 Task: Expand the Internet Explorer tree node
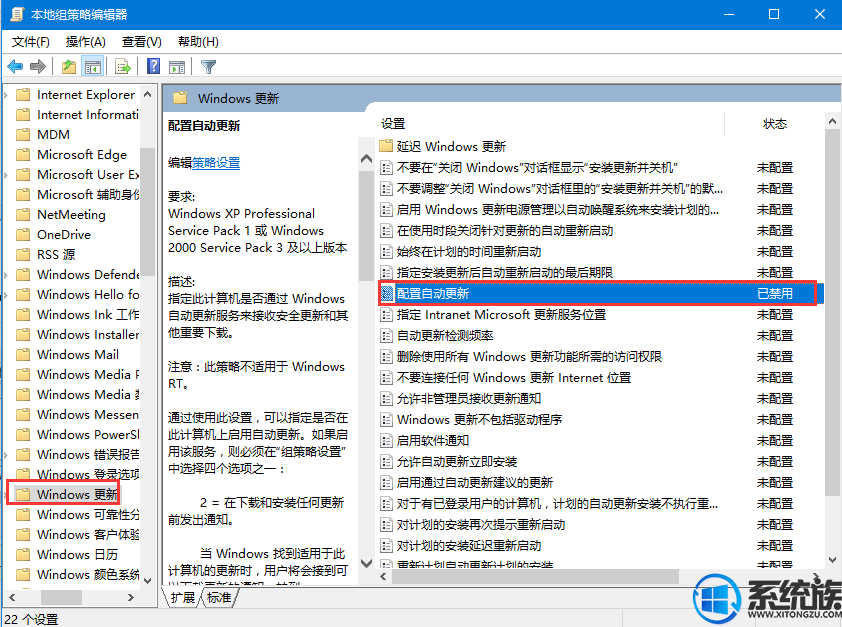click(6, 95)
